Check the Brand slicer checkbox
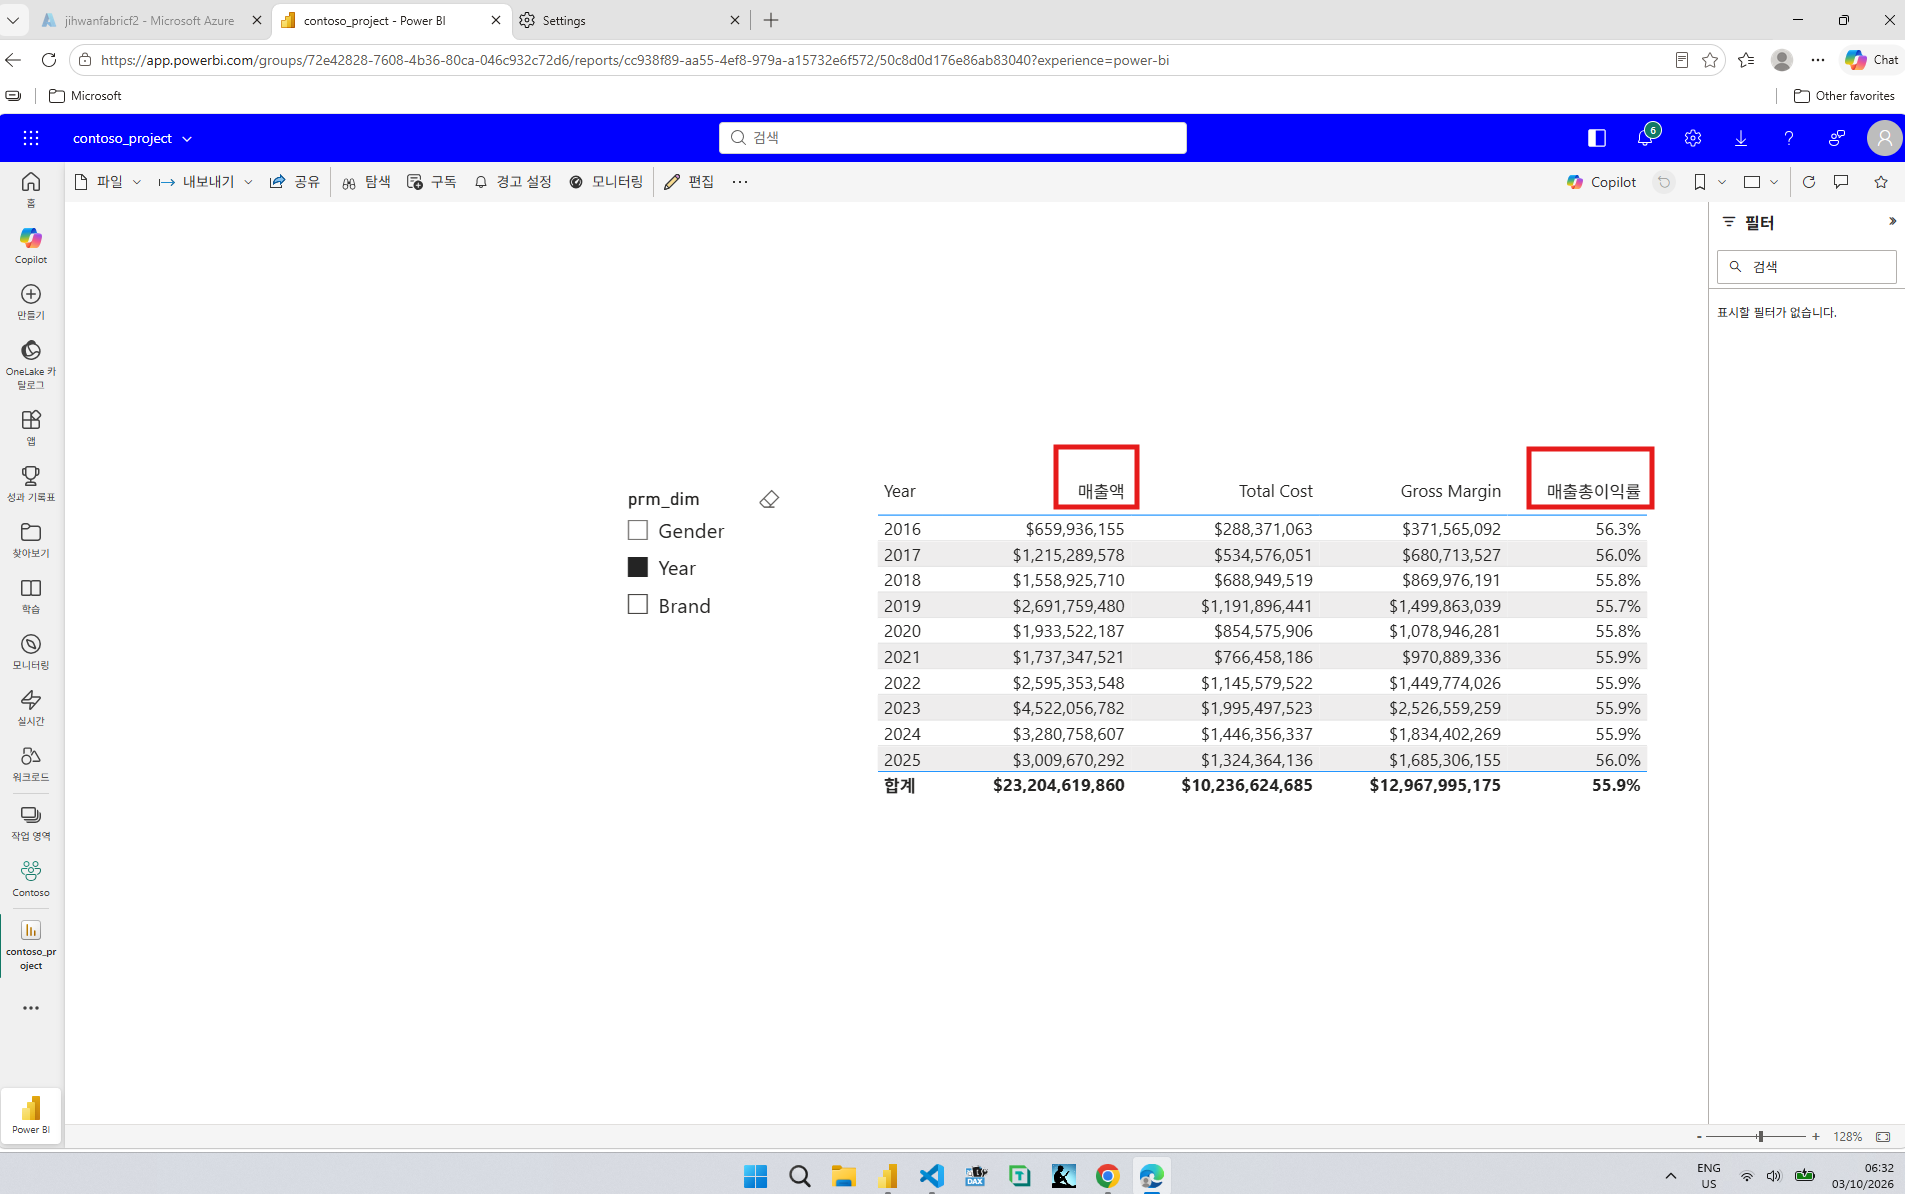Image resolution: width=1905 pixels, height=1194 pixels. point(637,604)
